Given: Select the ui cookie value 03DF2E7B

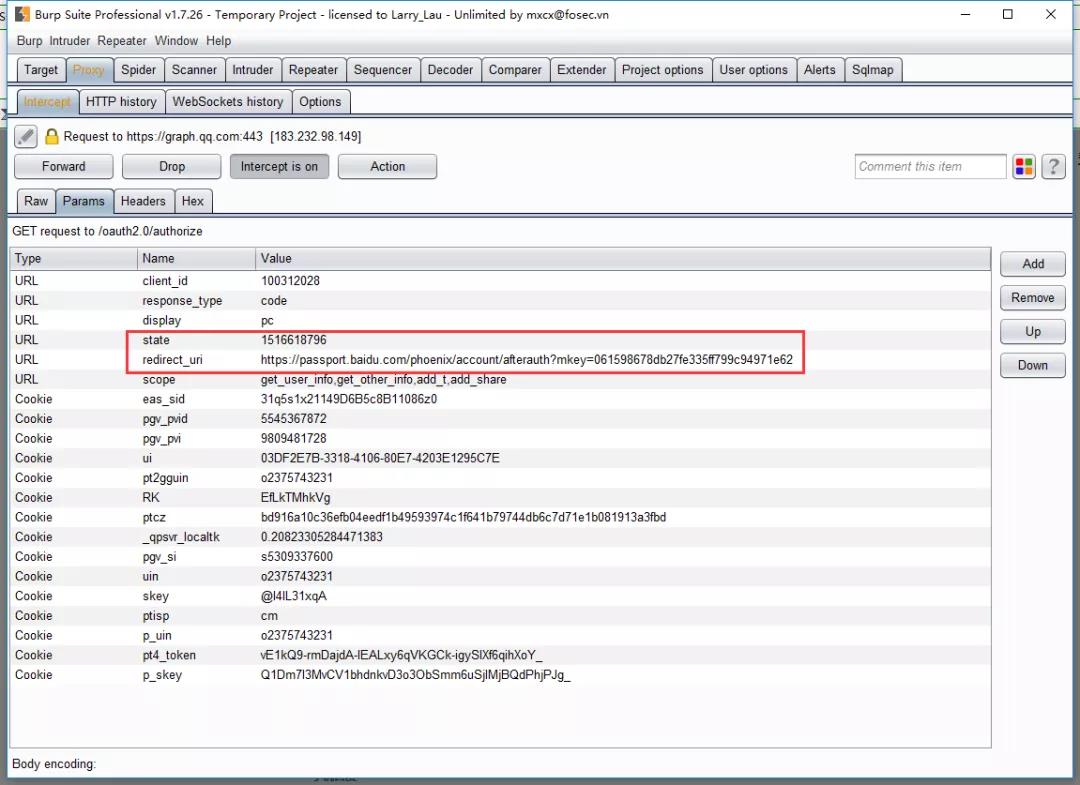Looking at the screenshot, I should pos(380,458).
